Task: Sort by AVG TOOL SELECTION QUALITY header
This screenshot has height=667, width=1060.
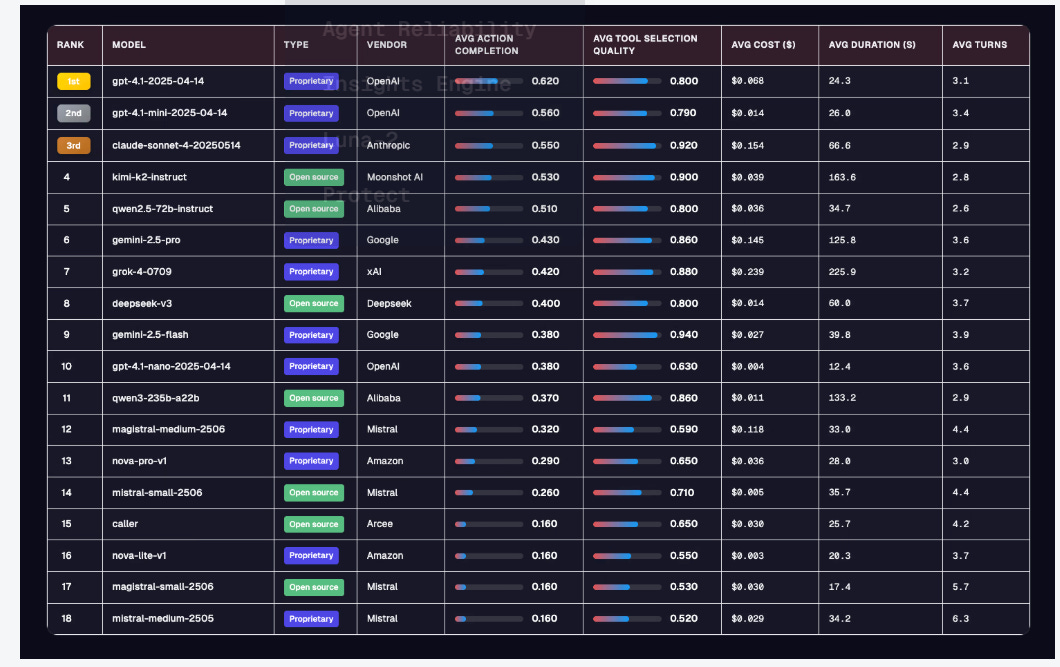Action: coord(645,45)
